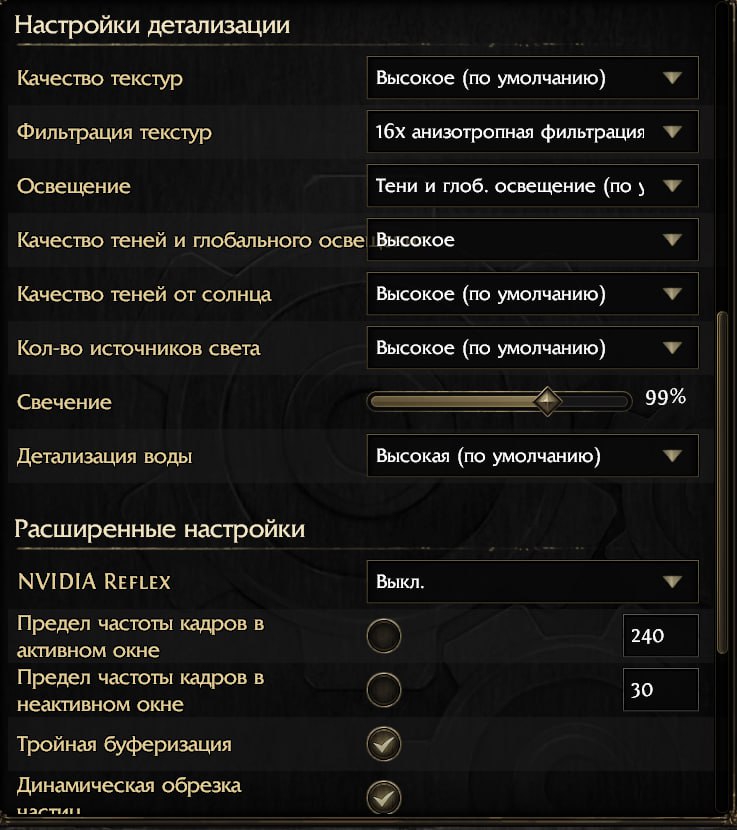Screen dimensions: 737x830
Task: Expand the Качество теней от солнца dropdown
Action: pos(533,294)
